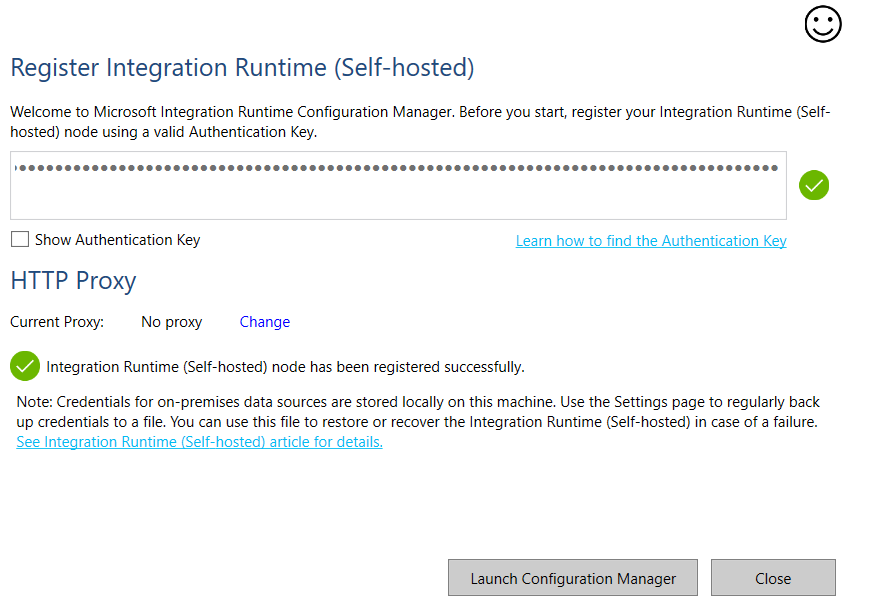The height and width of the screenshot is (604, 869).
Task: Click the green checkmark beside the key field
Action: click(814, 185)
